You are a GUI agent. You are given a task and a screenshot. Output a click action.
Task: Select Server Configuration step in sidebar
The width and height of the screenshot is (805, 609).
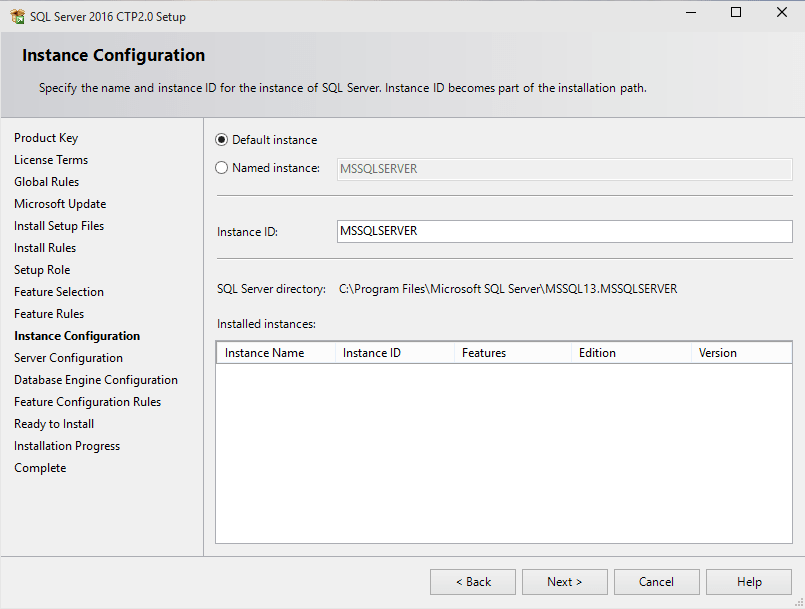coord(68,358)
